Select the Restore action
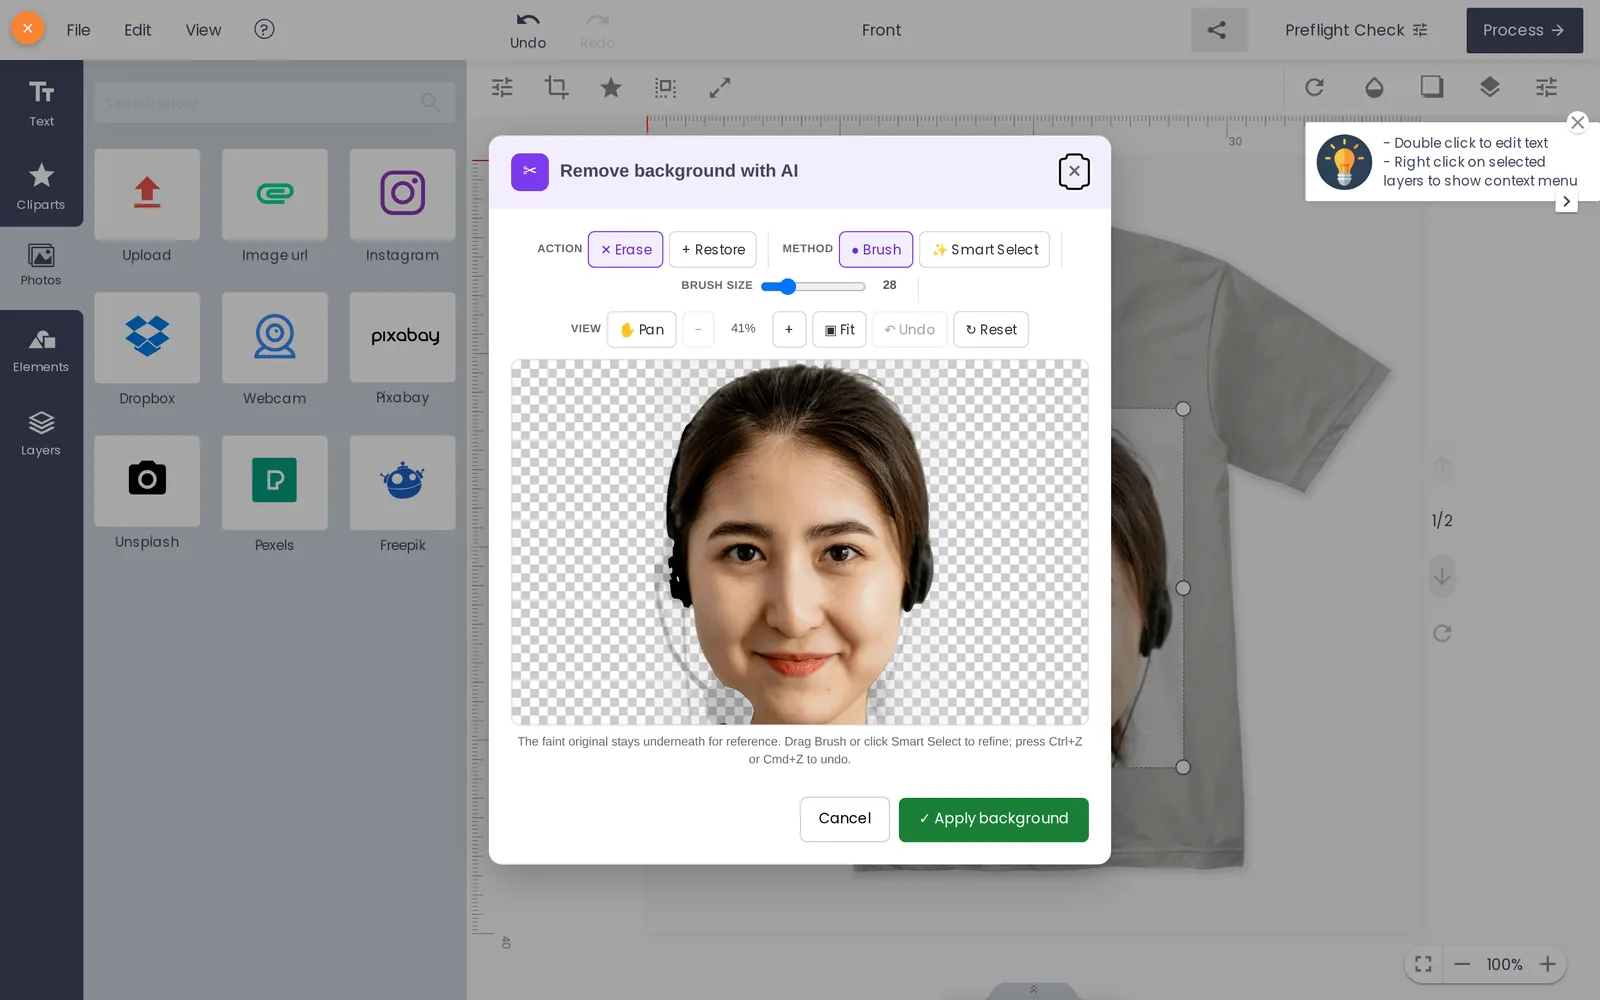The width and height of the screenshot is (1600, 1000). click(x=713, y=249)
